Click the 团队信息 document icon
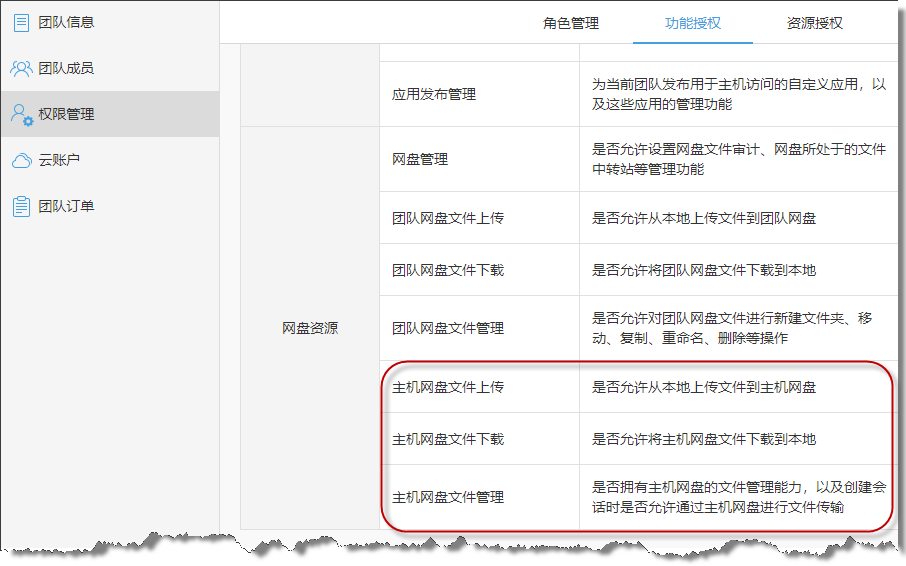906x566 pixels. coord(21,22)
